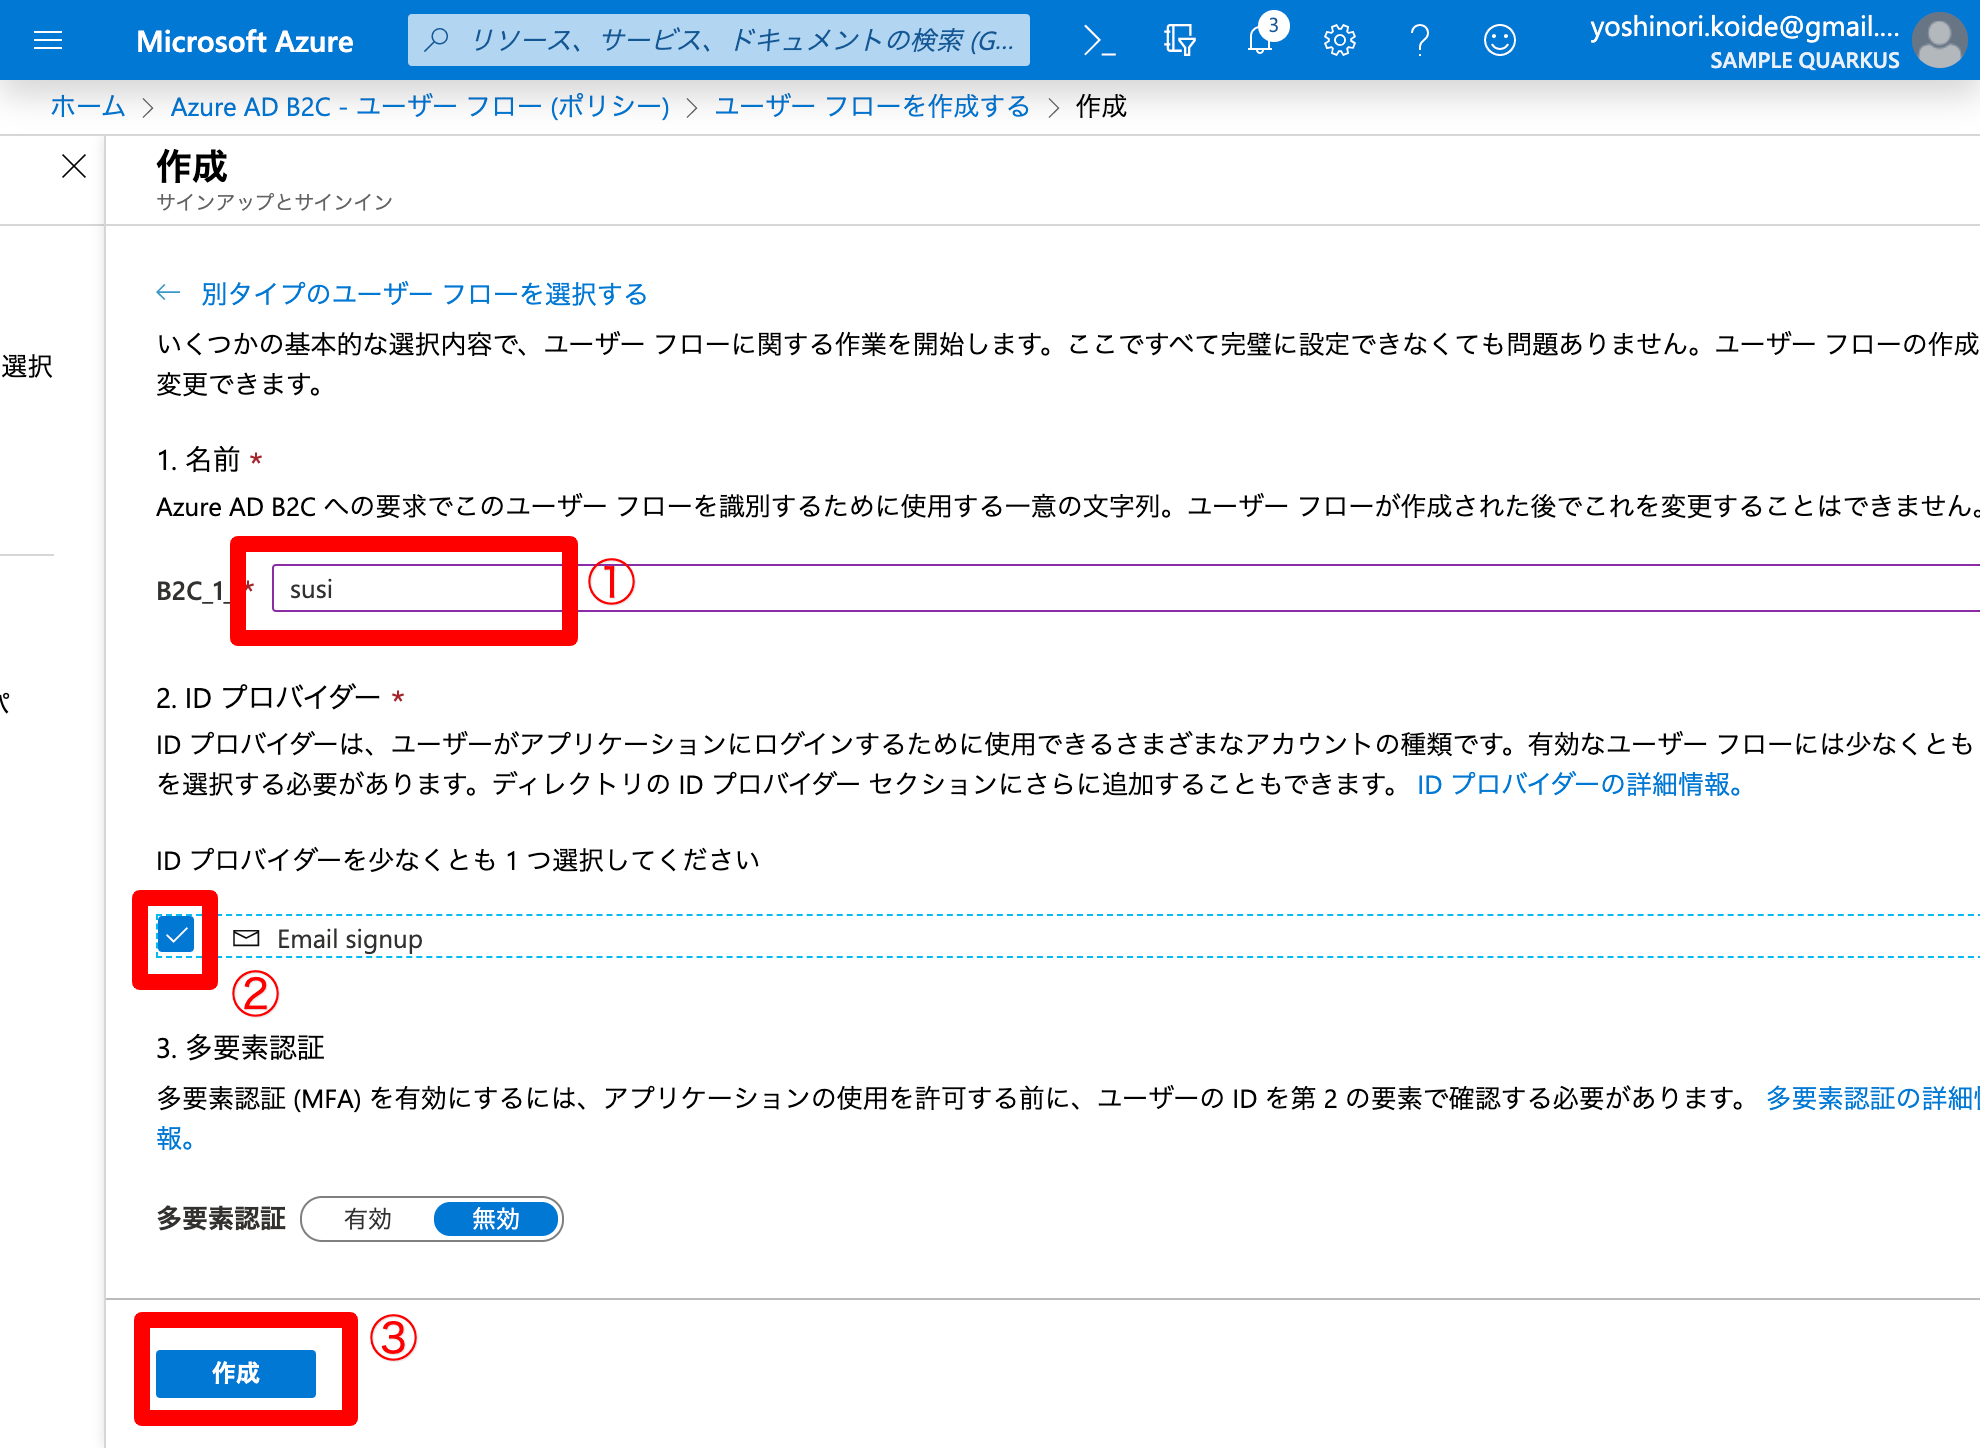The image size is (1980, 1448).
Task: Open the notifications bell panel
Action: click(1260, 40)
